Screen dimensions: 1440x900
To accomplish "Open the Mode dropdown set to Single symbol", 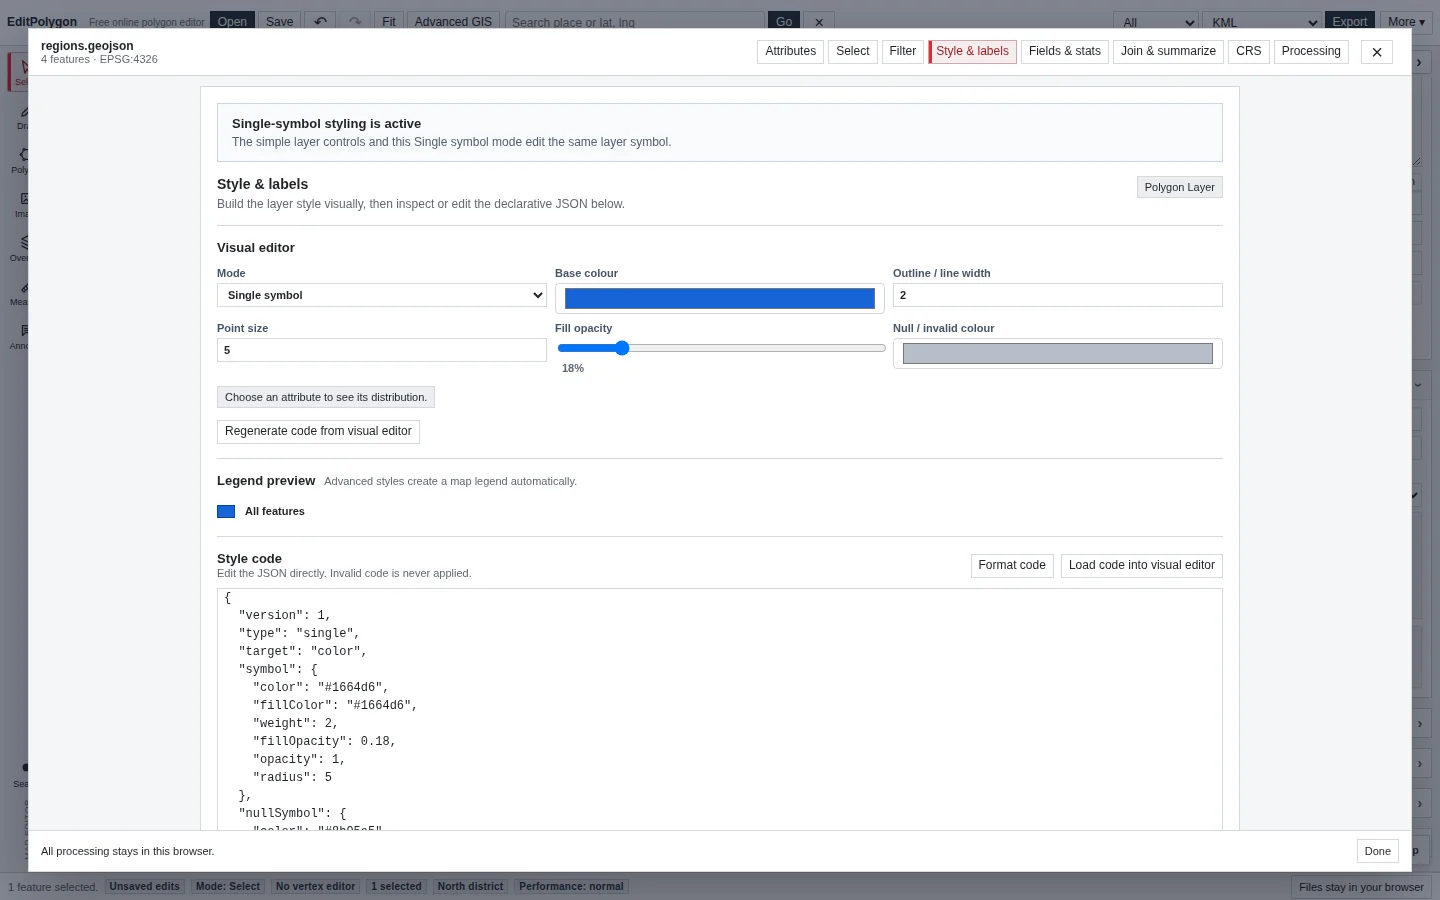I will tap(382, 295).
